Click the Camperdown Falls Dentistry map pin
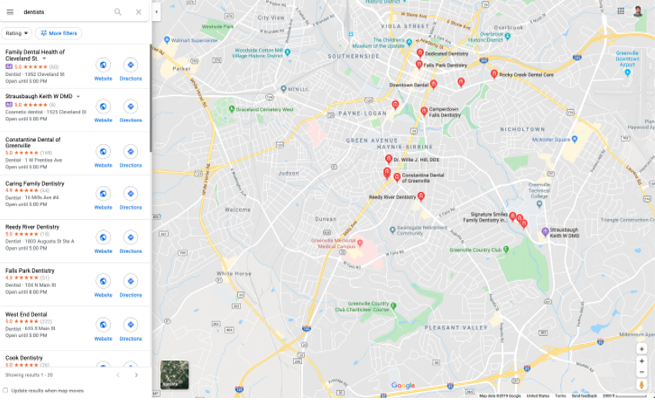This screenshot has height=404, width=655. 424,112
